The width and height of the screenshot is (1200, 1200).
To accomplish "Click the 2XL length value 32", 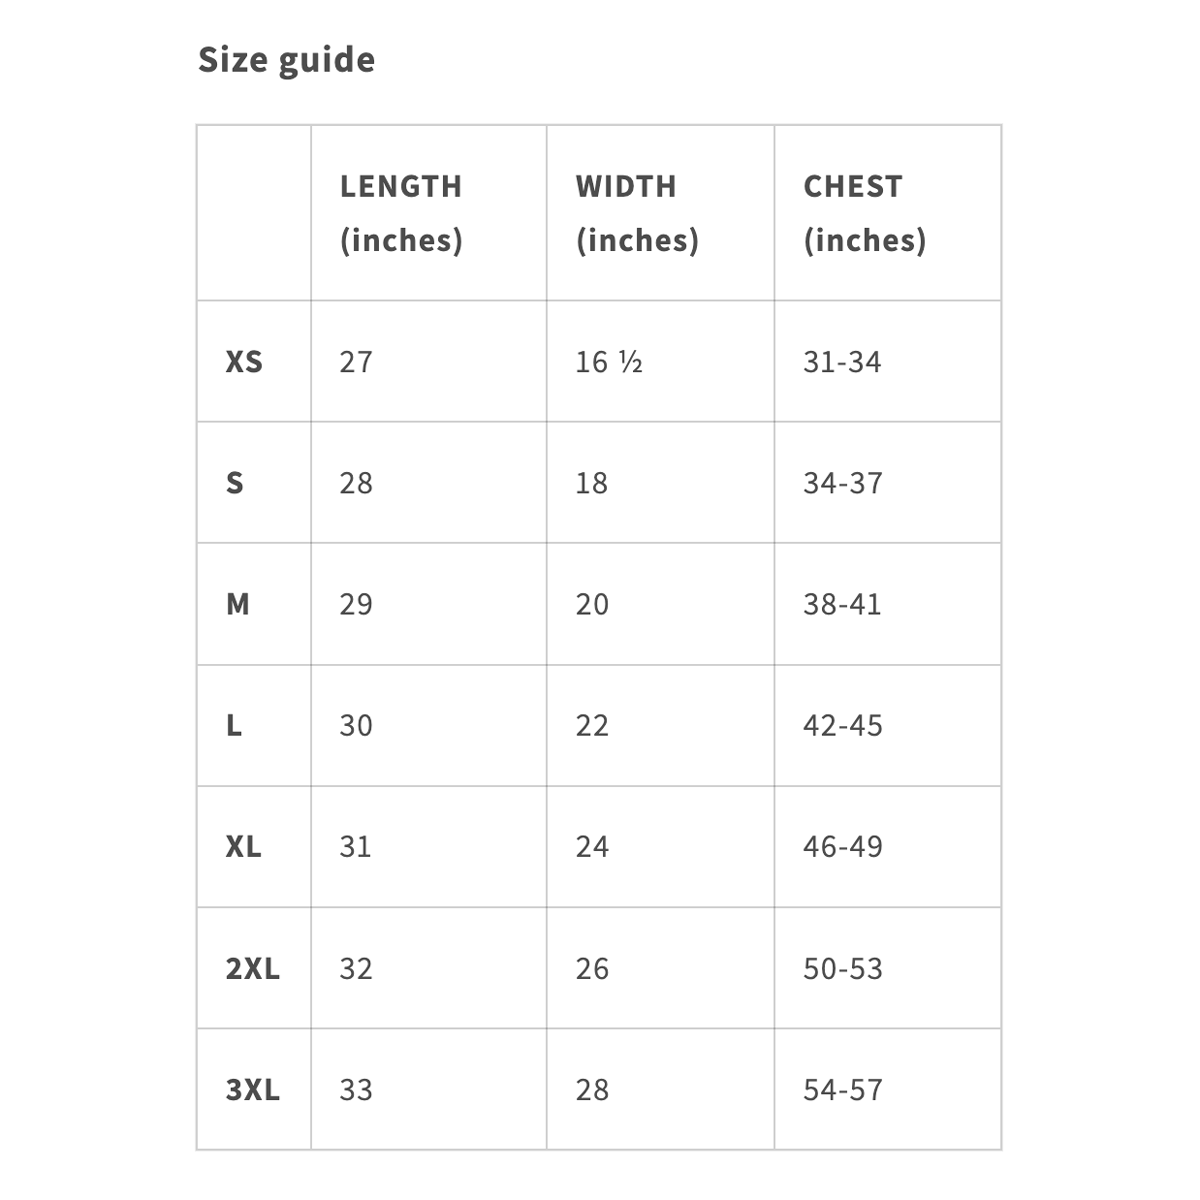I will (356, 968).
